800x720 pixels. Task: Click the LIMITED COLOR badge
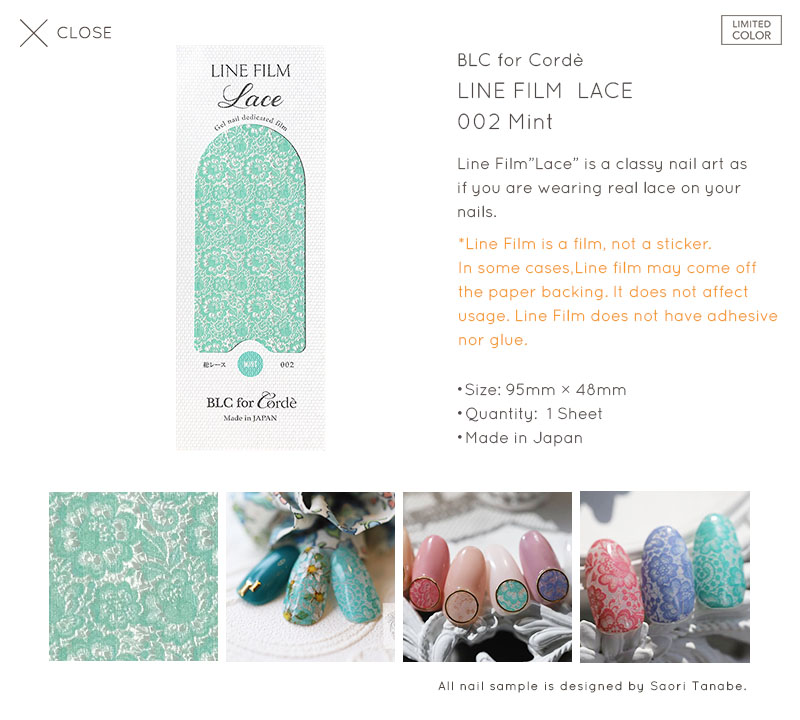coord(751,30)
